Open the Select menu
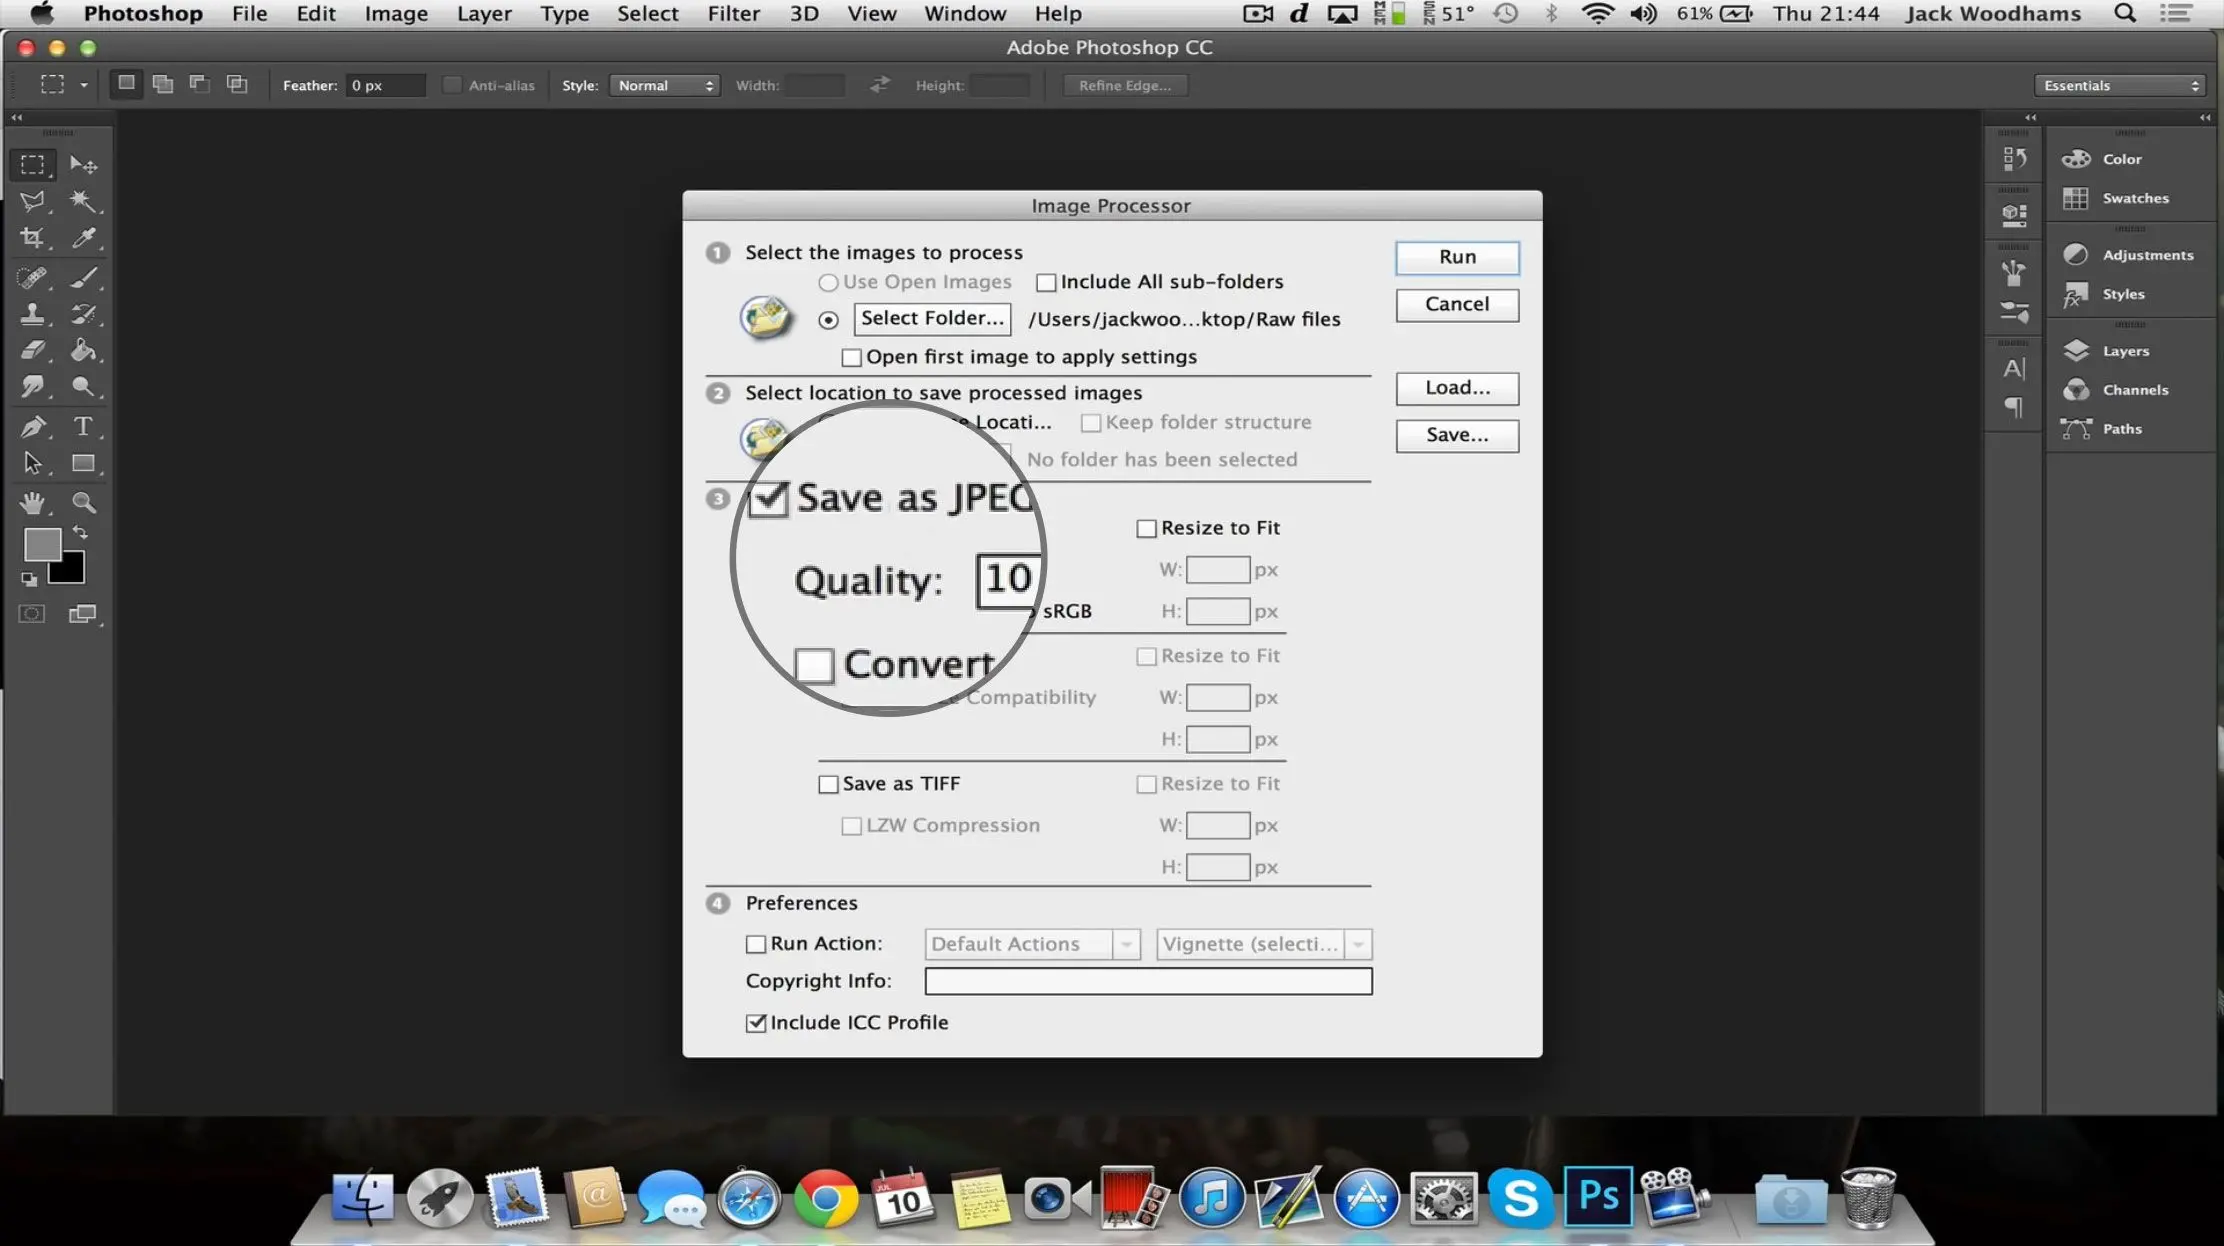 click(x=646, y=14)
